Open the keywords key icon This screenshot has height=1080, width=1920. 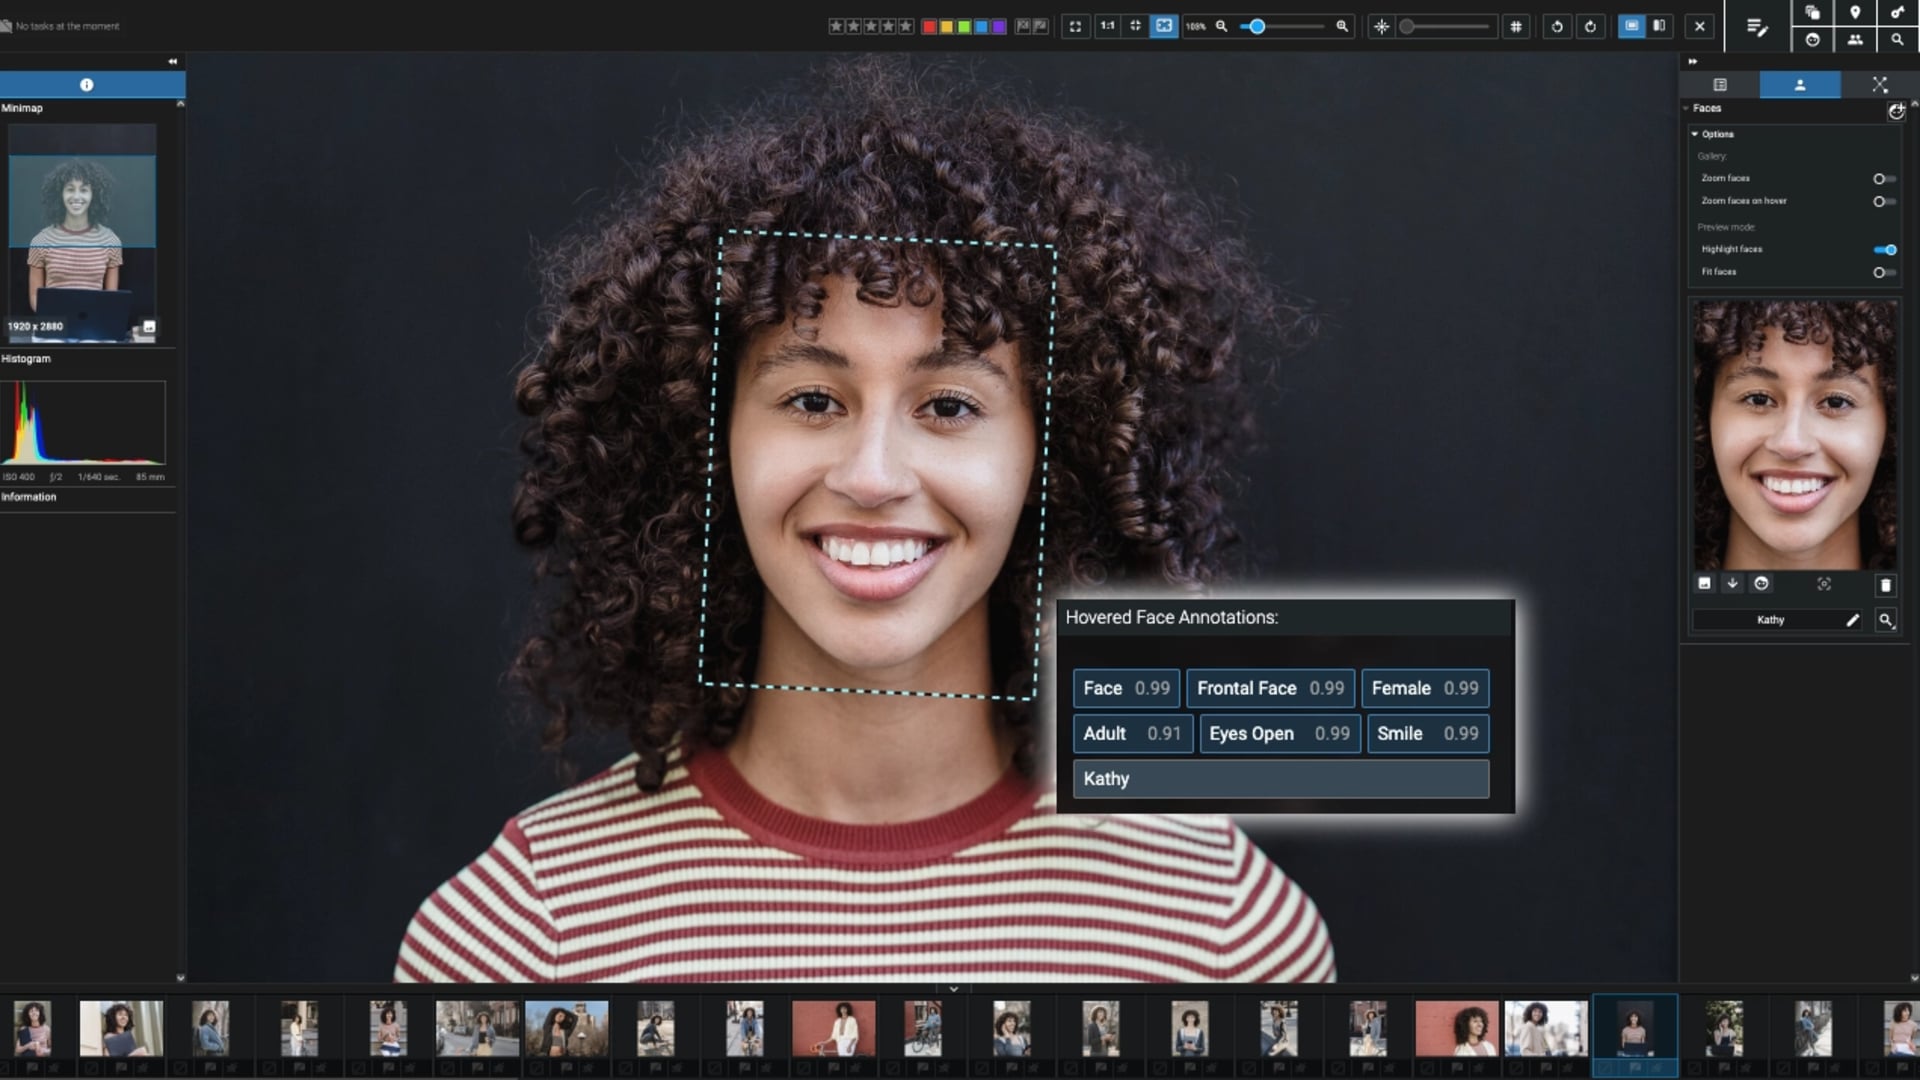pyautogui.click(x=1897, y=12)
